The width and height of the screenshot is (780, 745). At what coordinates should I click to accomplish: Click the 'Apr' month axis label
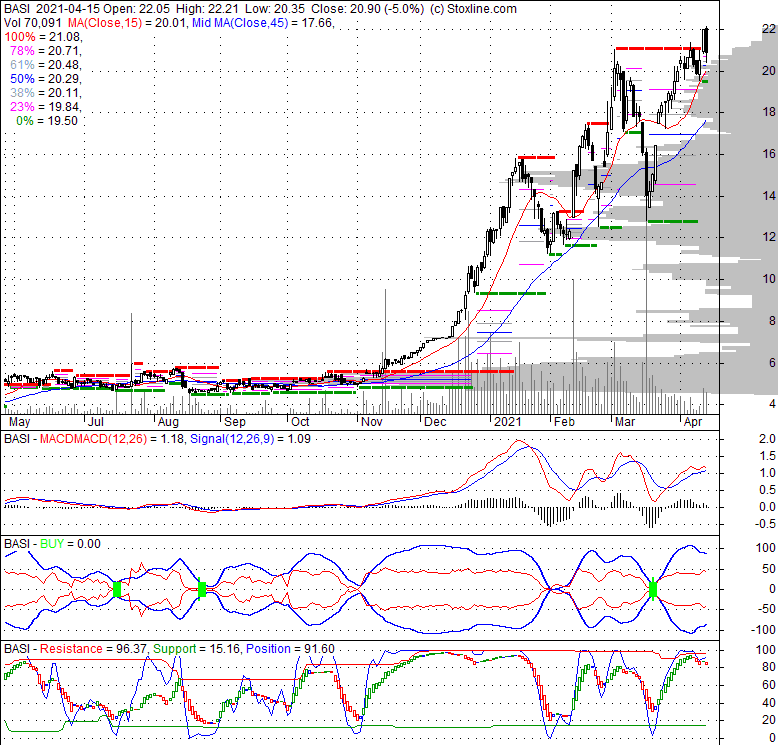tap(693, 422)
